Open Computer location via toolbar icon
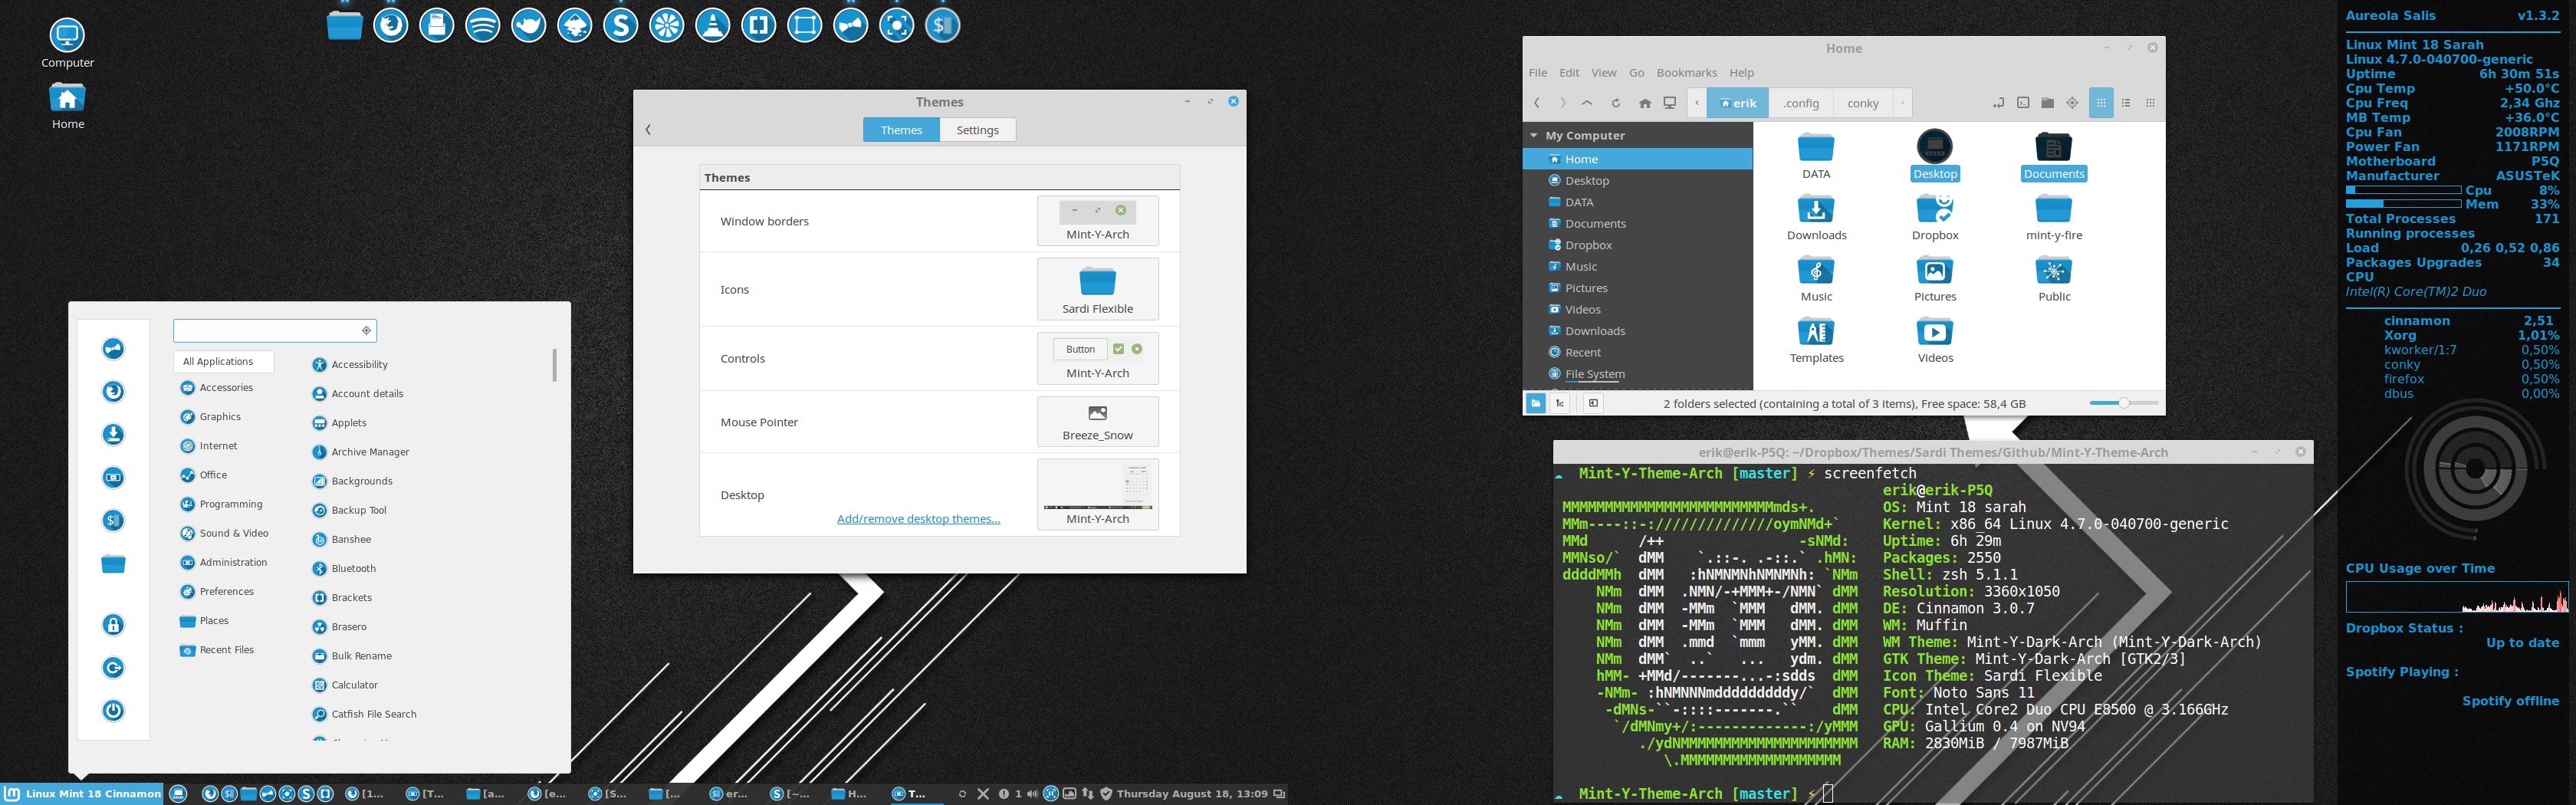 click(1670, 103)
